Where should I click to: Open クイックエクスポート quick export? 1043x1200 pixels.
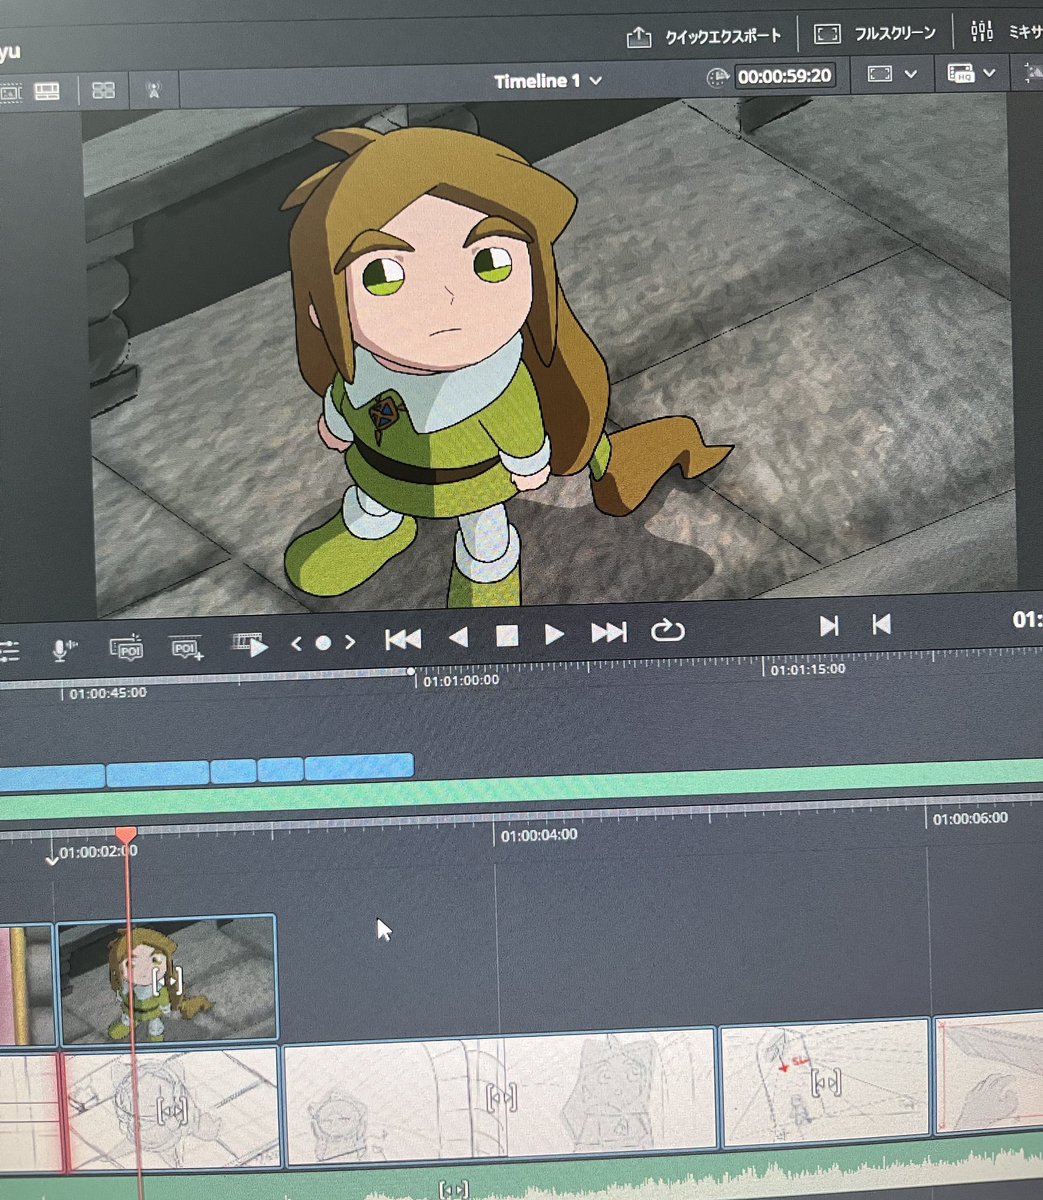[723, 37]
